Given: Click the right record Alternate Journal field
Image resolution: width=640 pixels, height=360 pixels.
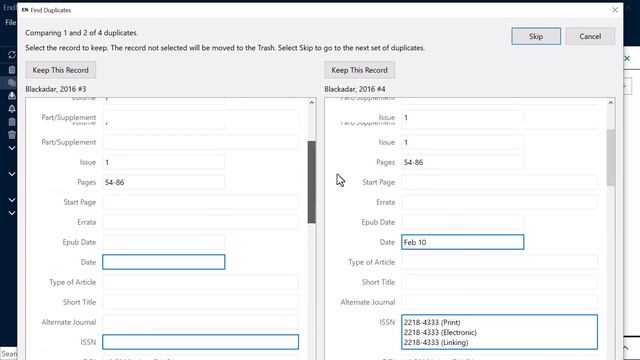Looking at the screenshot, I should pyautogui.click(x=499, y=302).
